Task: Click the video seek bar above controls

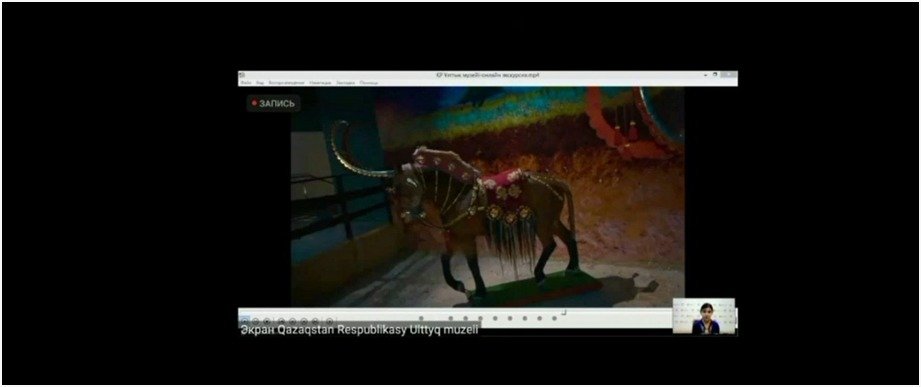Action: coord(455,312)
